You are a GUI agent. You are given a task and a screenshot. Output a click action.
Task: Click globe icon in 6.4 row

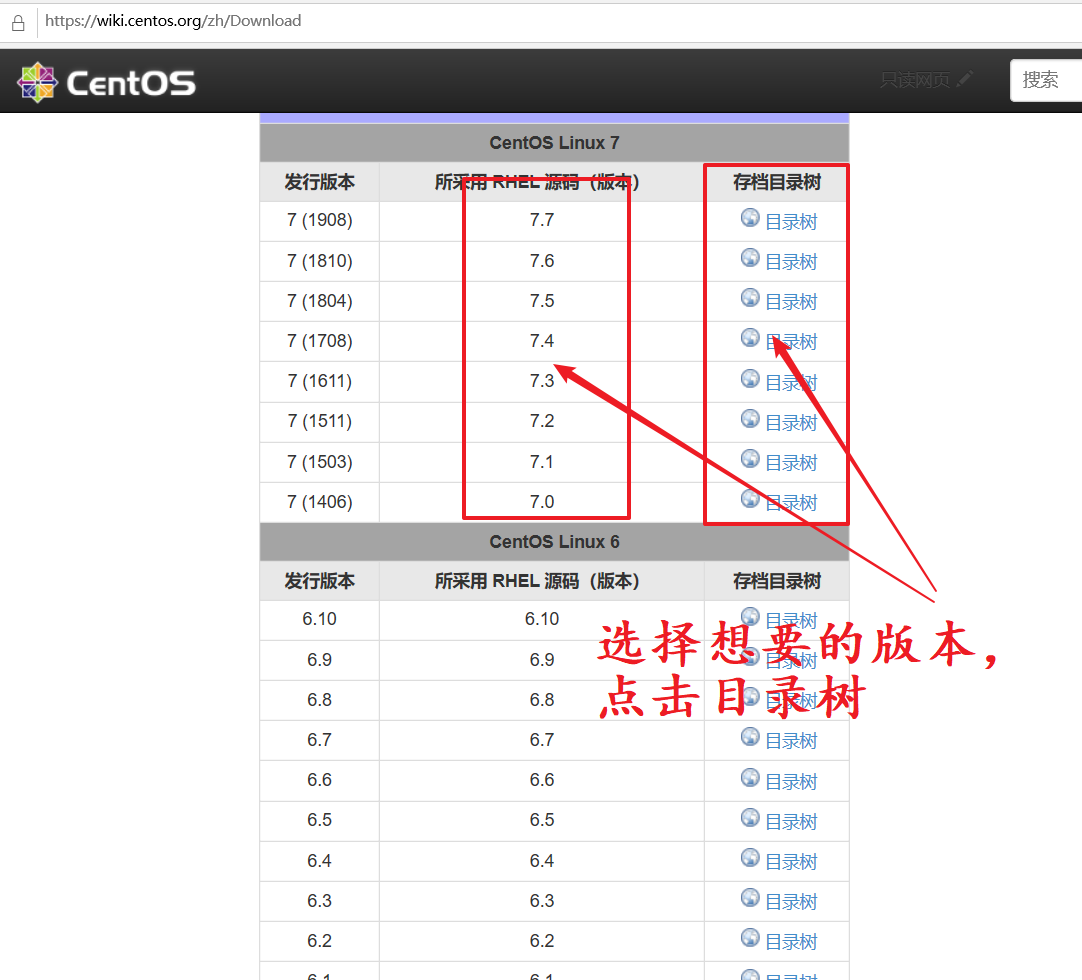click(750, 858)
